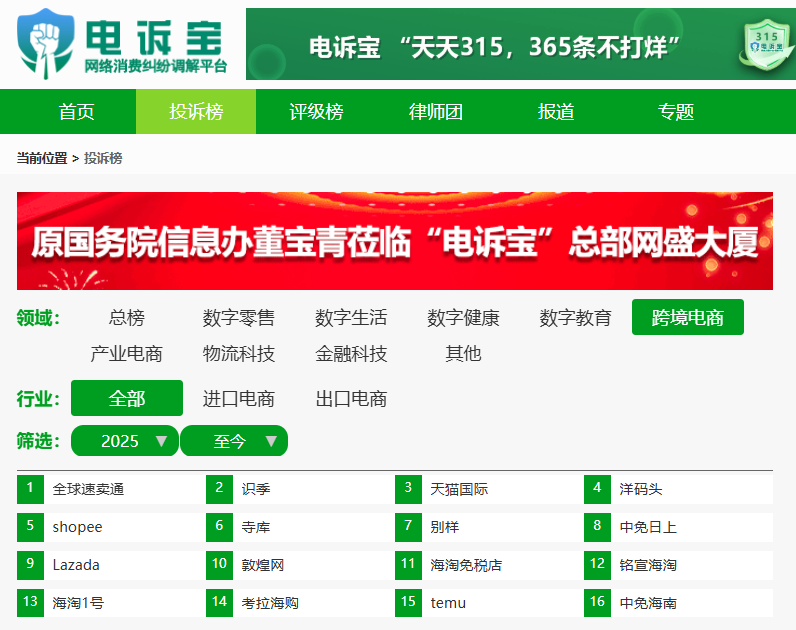
Task: Open the 专题 navigation tab
Action: point(675,112)
